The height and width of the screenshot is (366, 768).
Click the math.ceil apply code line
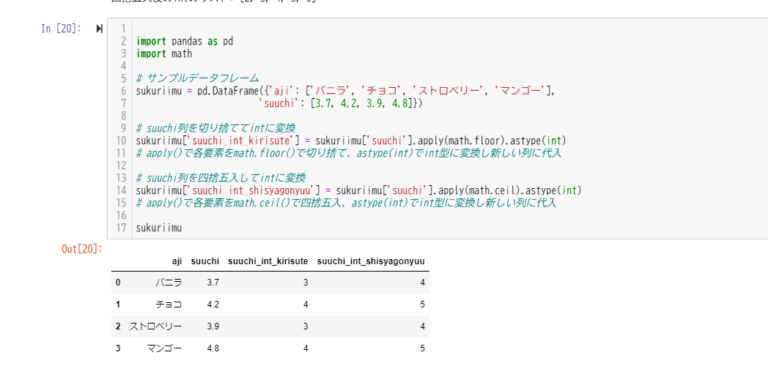(359, 191)
